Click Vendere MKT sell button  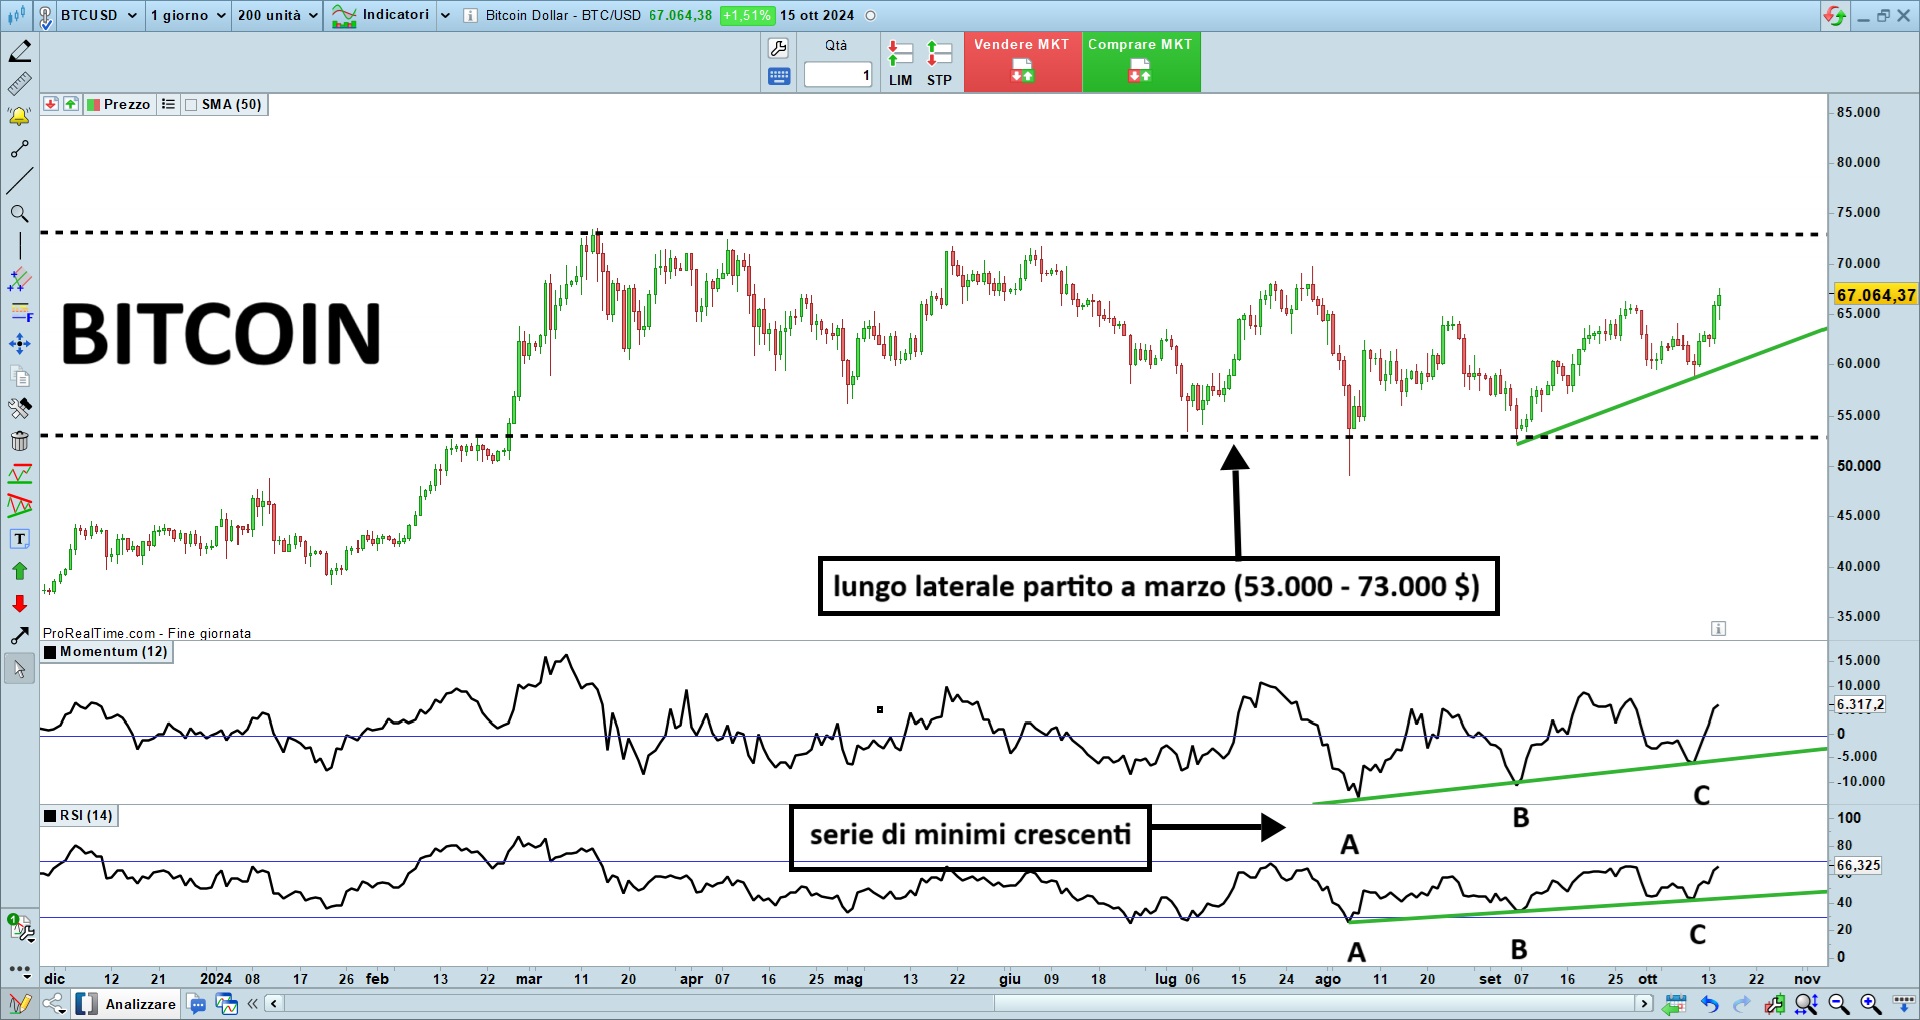coord(1022,62)
